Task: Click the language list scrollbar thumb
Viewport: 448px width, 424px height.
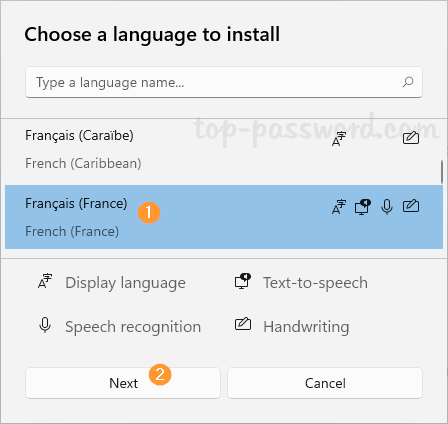Action: coord(442,172)
